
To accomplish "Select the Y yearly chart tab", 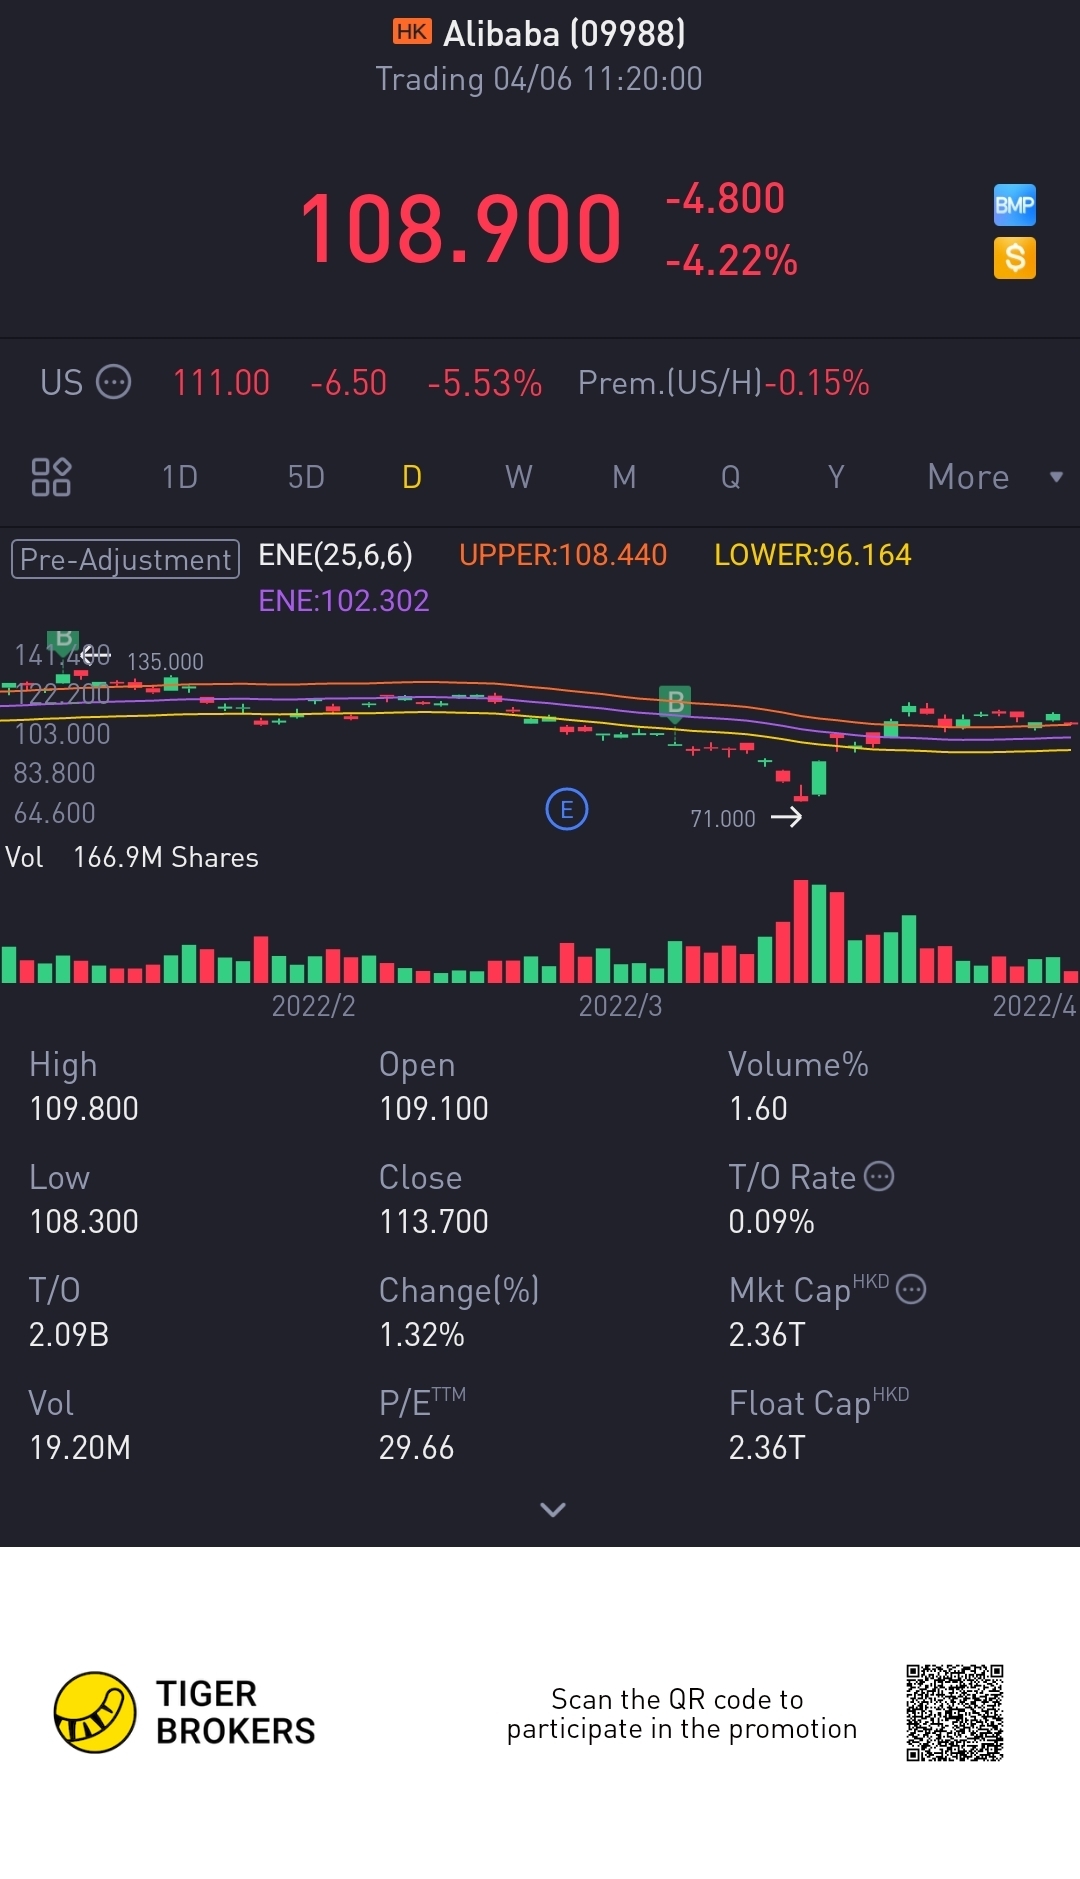I will pos(836,477).
